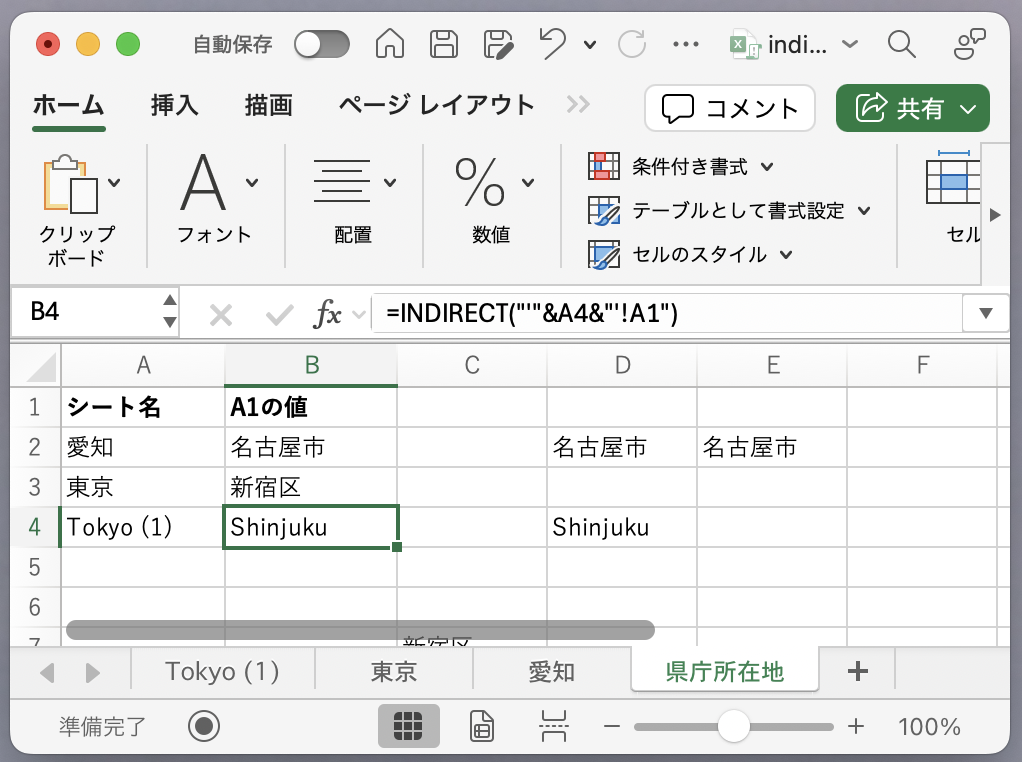Click into the formula bar text
The height and width of the screenshot is (762, 1022).
pyautogui.click(x=666, y=314)
